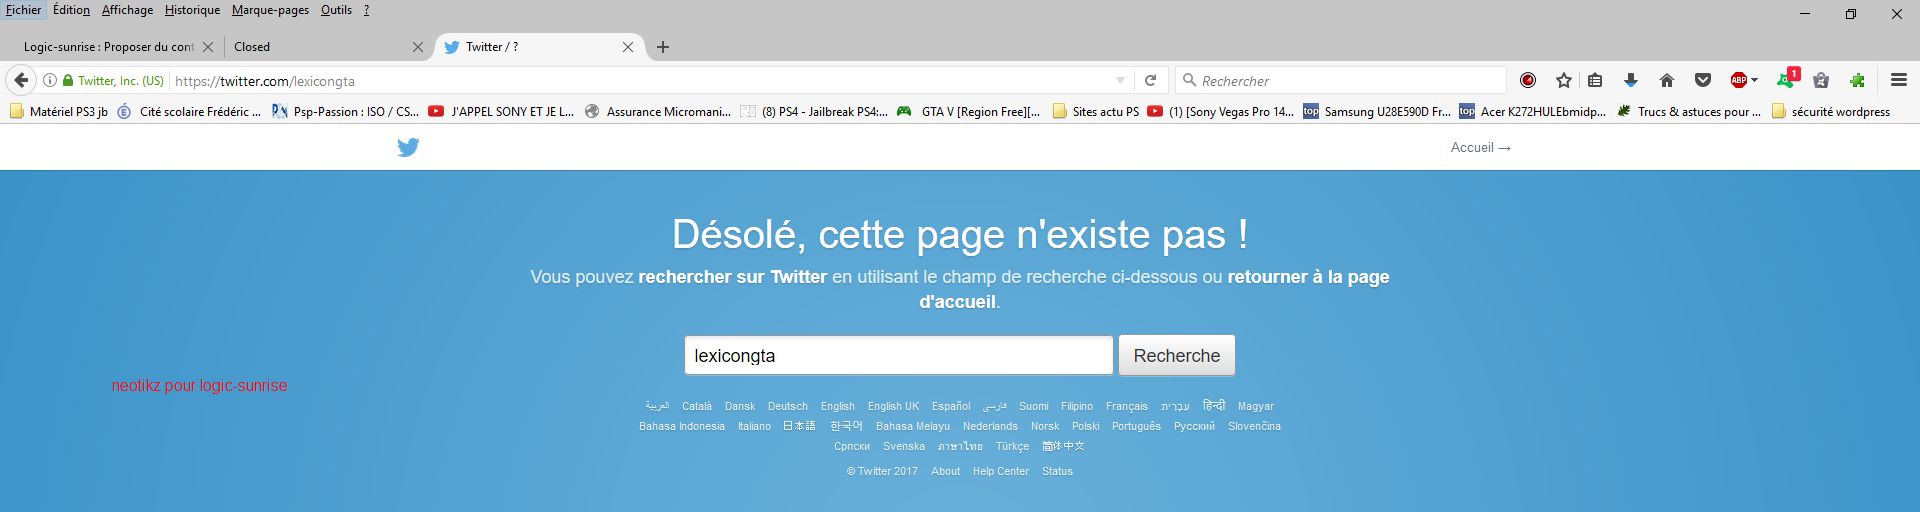
Task: Switch language to Deutsch
Action: [788, 406]
